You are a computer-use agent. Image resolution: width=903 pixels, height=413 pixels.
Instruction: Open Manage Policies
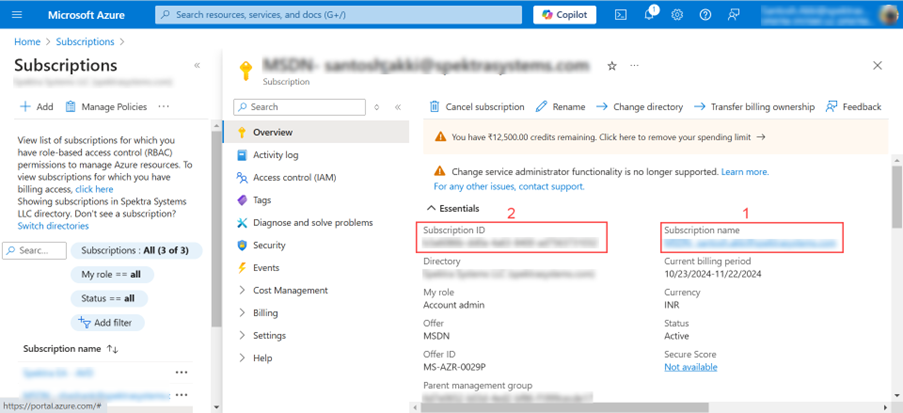[x=106, y=107]
